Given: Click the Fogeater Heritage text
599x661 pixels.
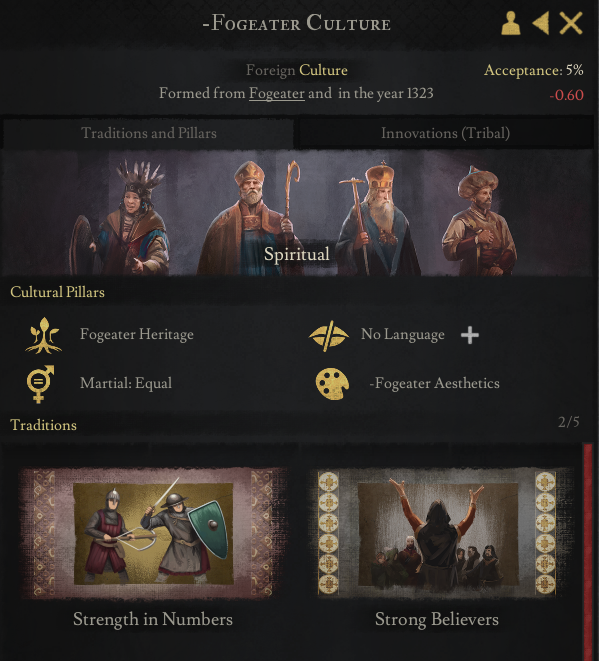Looking at the screenshot, I should (137, 335).
